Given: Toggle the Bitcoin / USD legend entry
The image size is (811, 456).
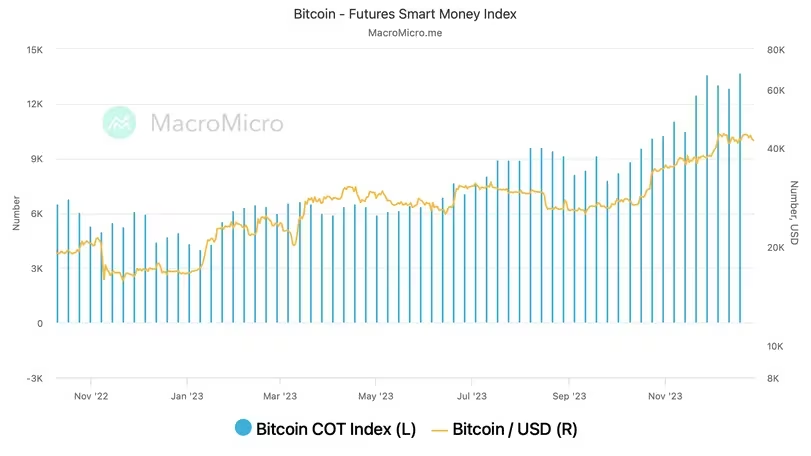Looking at the screenshot, I should pyautogui.click(x=504, y=429).
